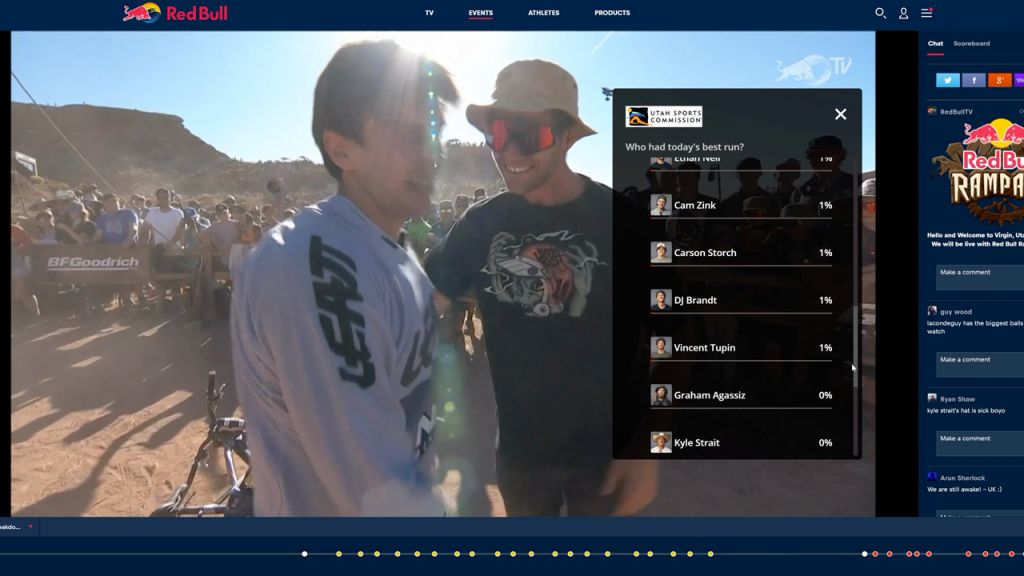Screen dimensions: 1024x576
Task: Open the Athletes menu item
Action: [543, 13]
